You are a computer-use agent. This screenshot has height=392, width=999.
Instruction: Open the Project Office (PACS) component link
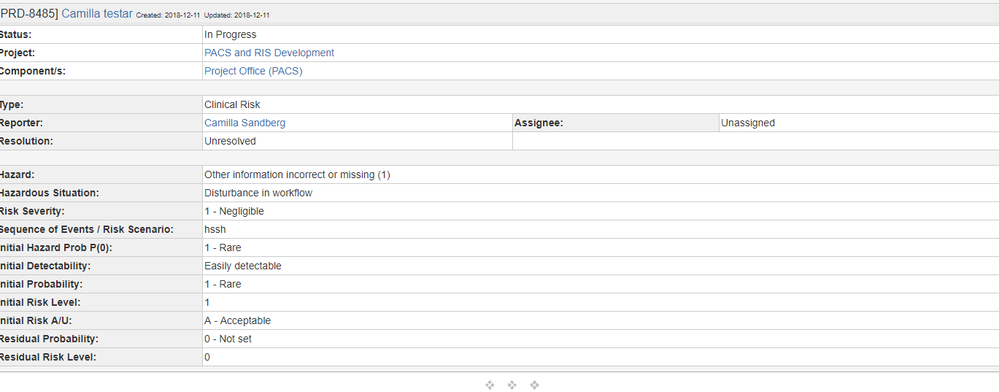coord(253,71)
